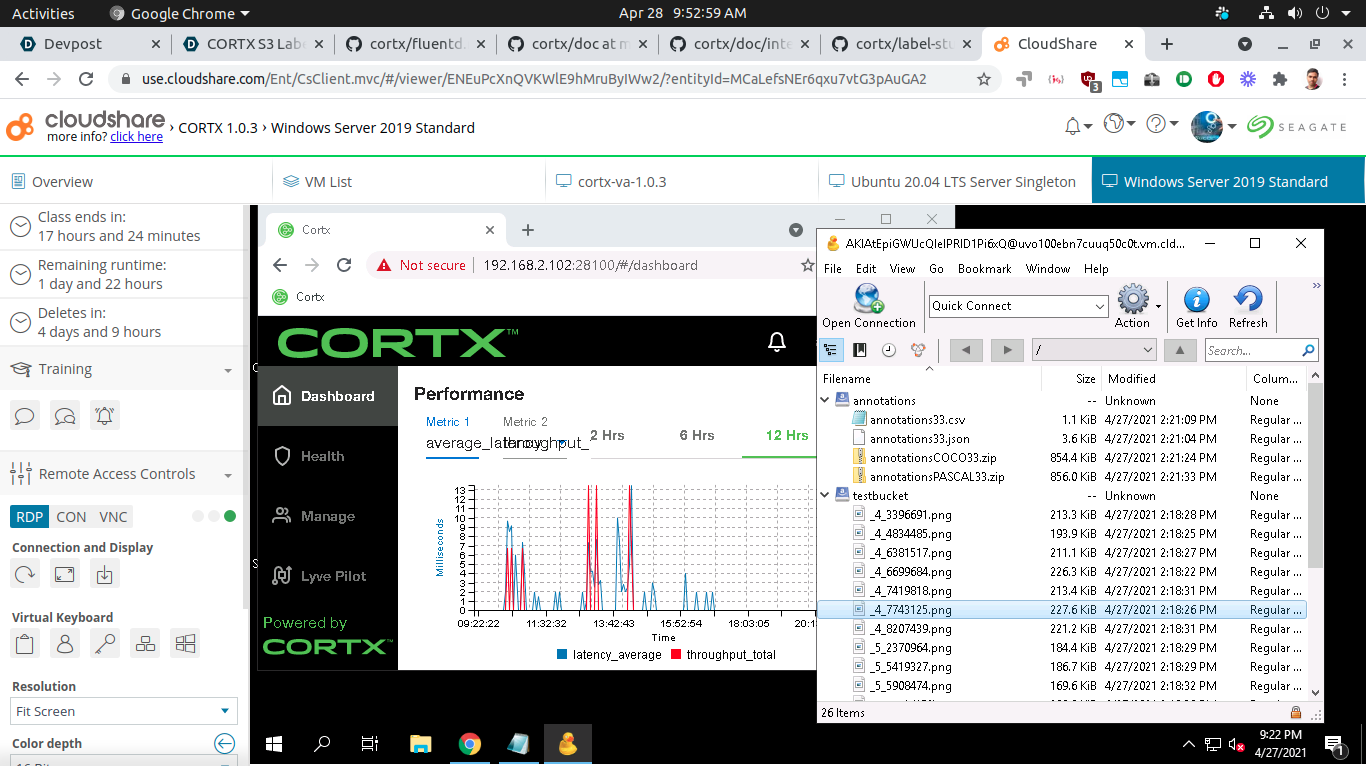Select the 6 Hrs time range
This screenshot has width=1366, height=768.
click(697, 435)
